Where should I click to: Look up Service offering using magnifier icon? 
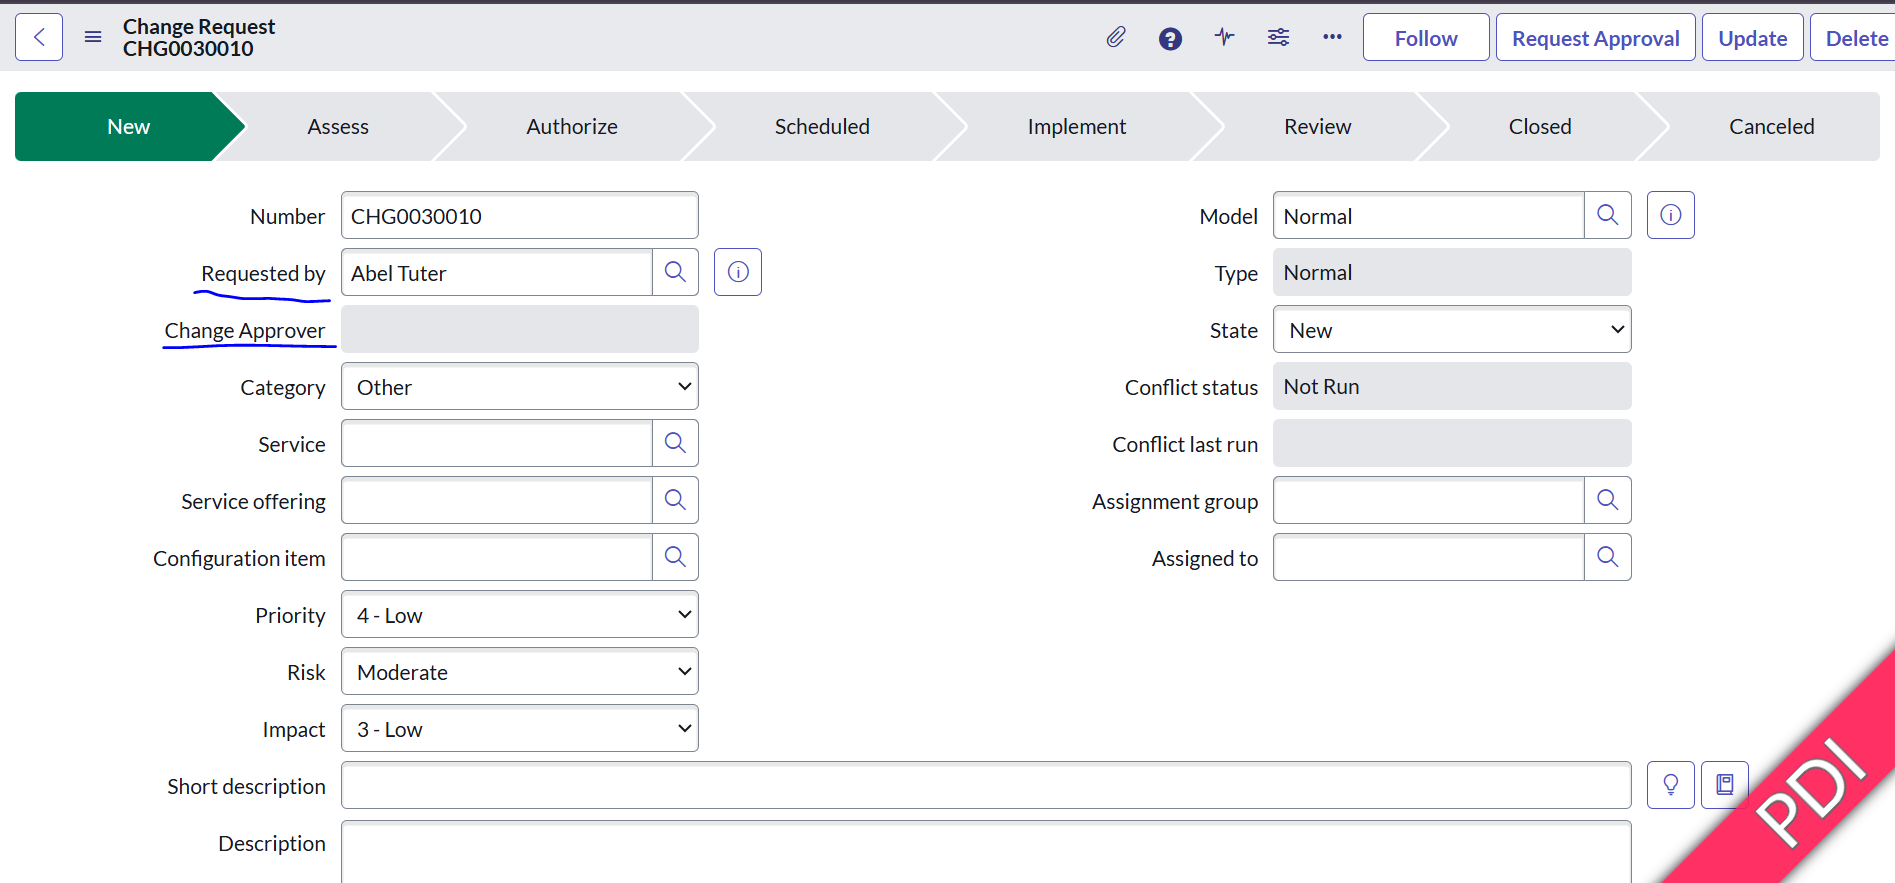(675, 500)
